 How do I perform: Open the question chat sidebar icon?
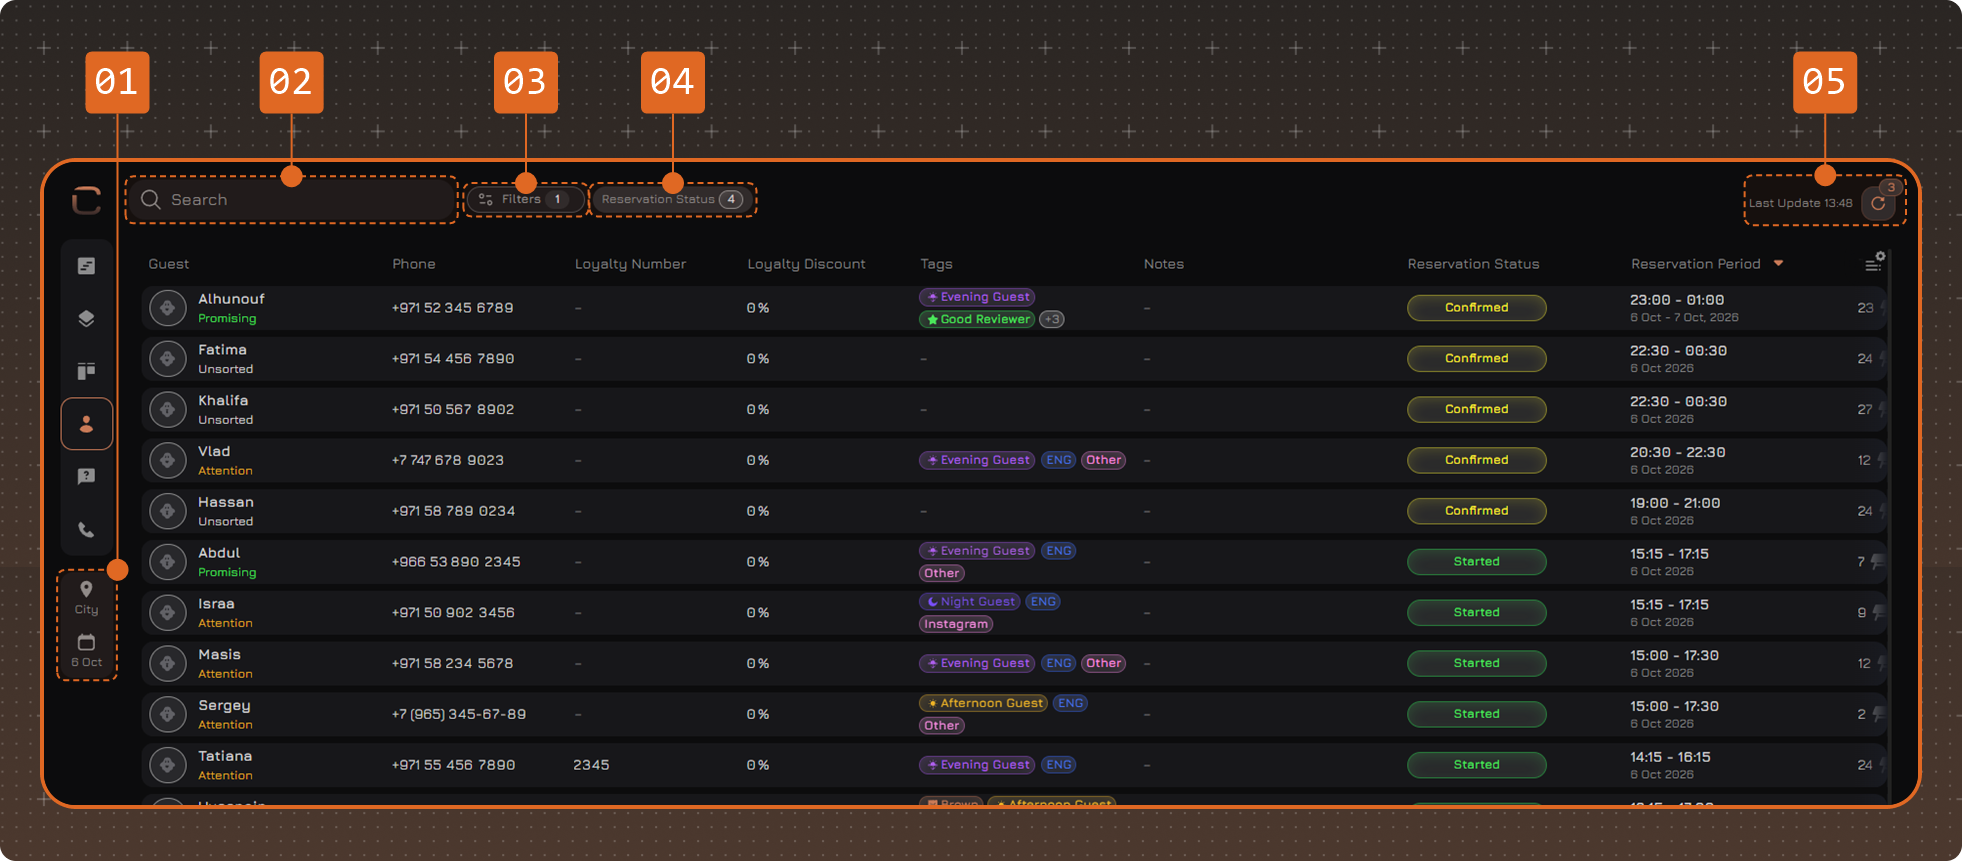[86, 477]
